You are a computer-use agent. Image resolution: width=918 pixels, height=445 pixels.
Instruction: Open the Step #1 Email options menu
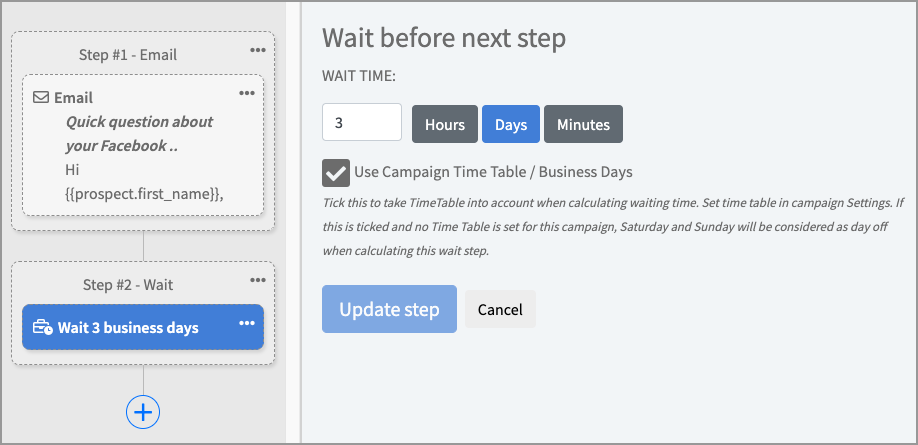[258, 50]
